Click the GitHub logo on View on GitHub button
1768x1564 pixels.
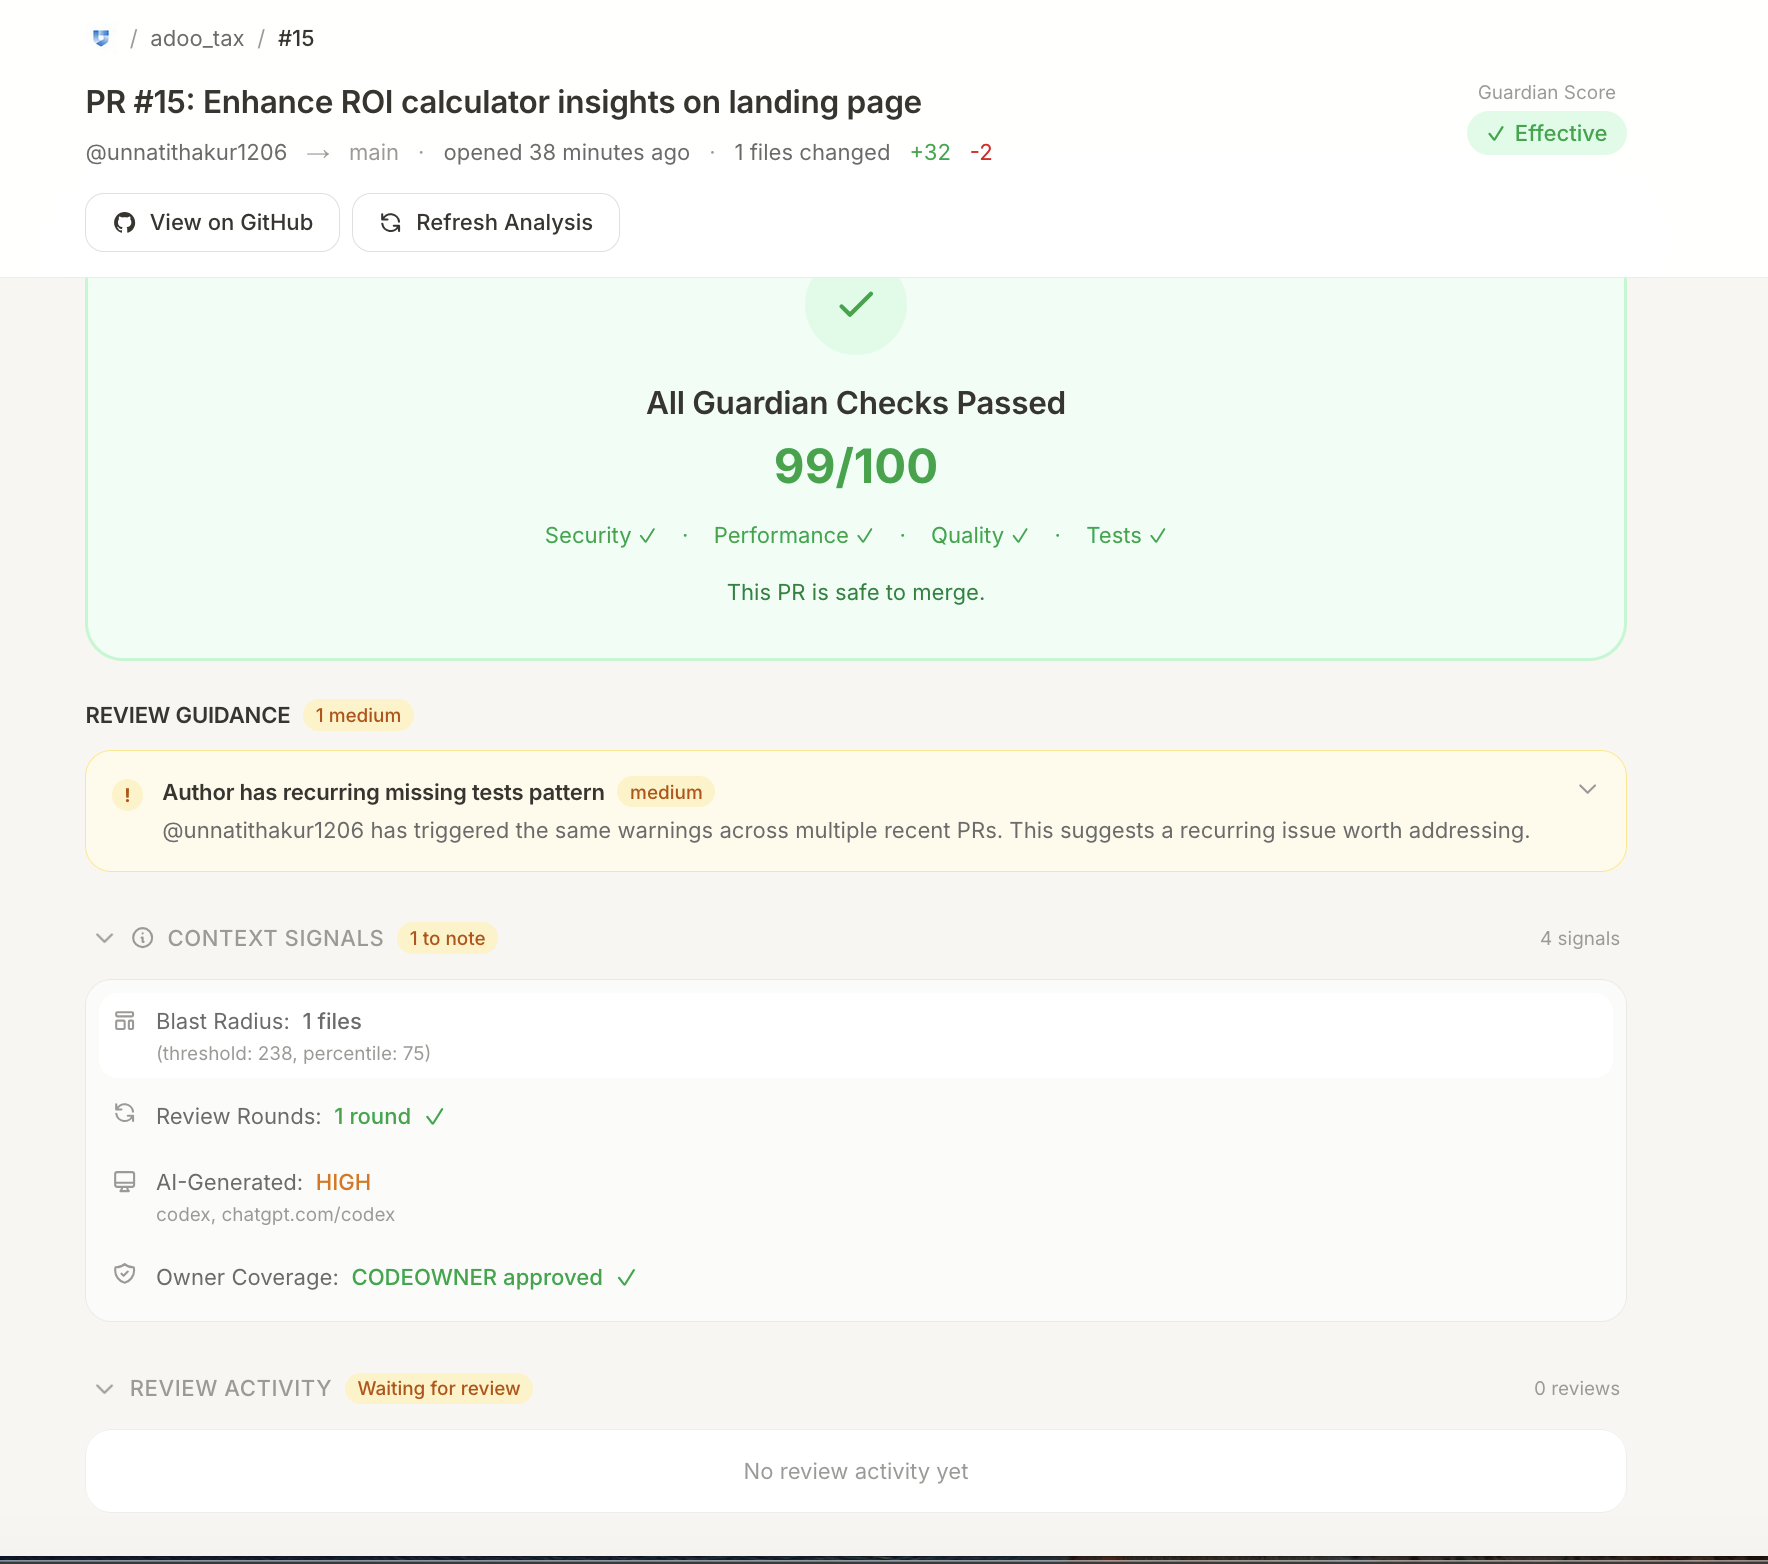click(126, 222)
